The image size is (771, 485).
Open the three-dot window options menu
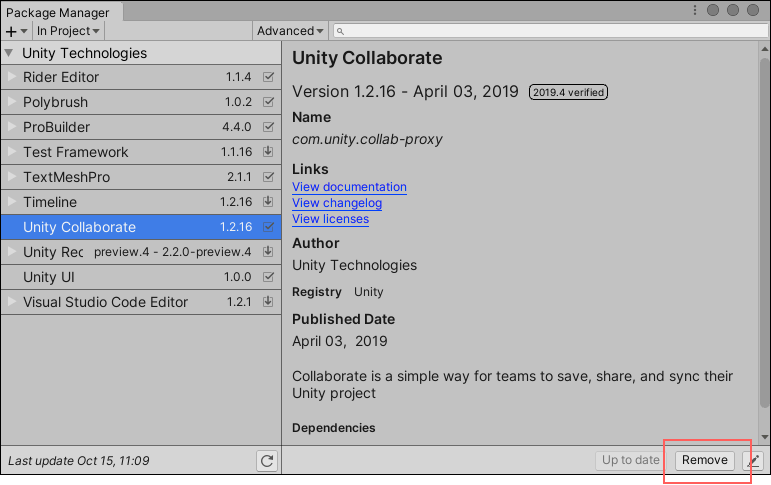click(x=695, y=10)
